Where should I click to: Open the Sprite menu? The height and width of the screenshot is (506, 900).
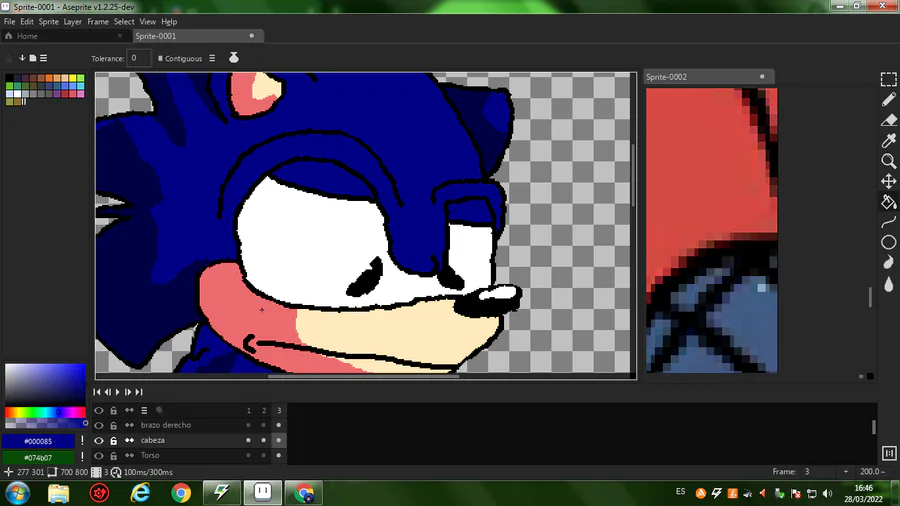pos(48,22)
